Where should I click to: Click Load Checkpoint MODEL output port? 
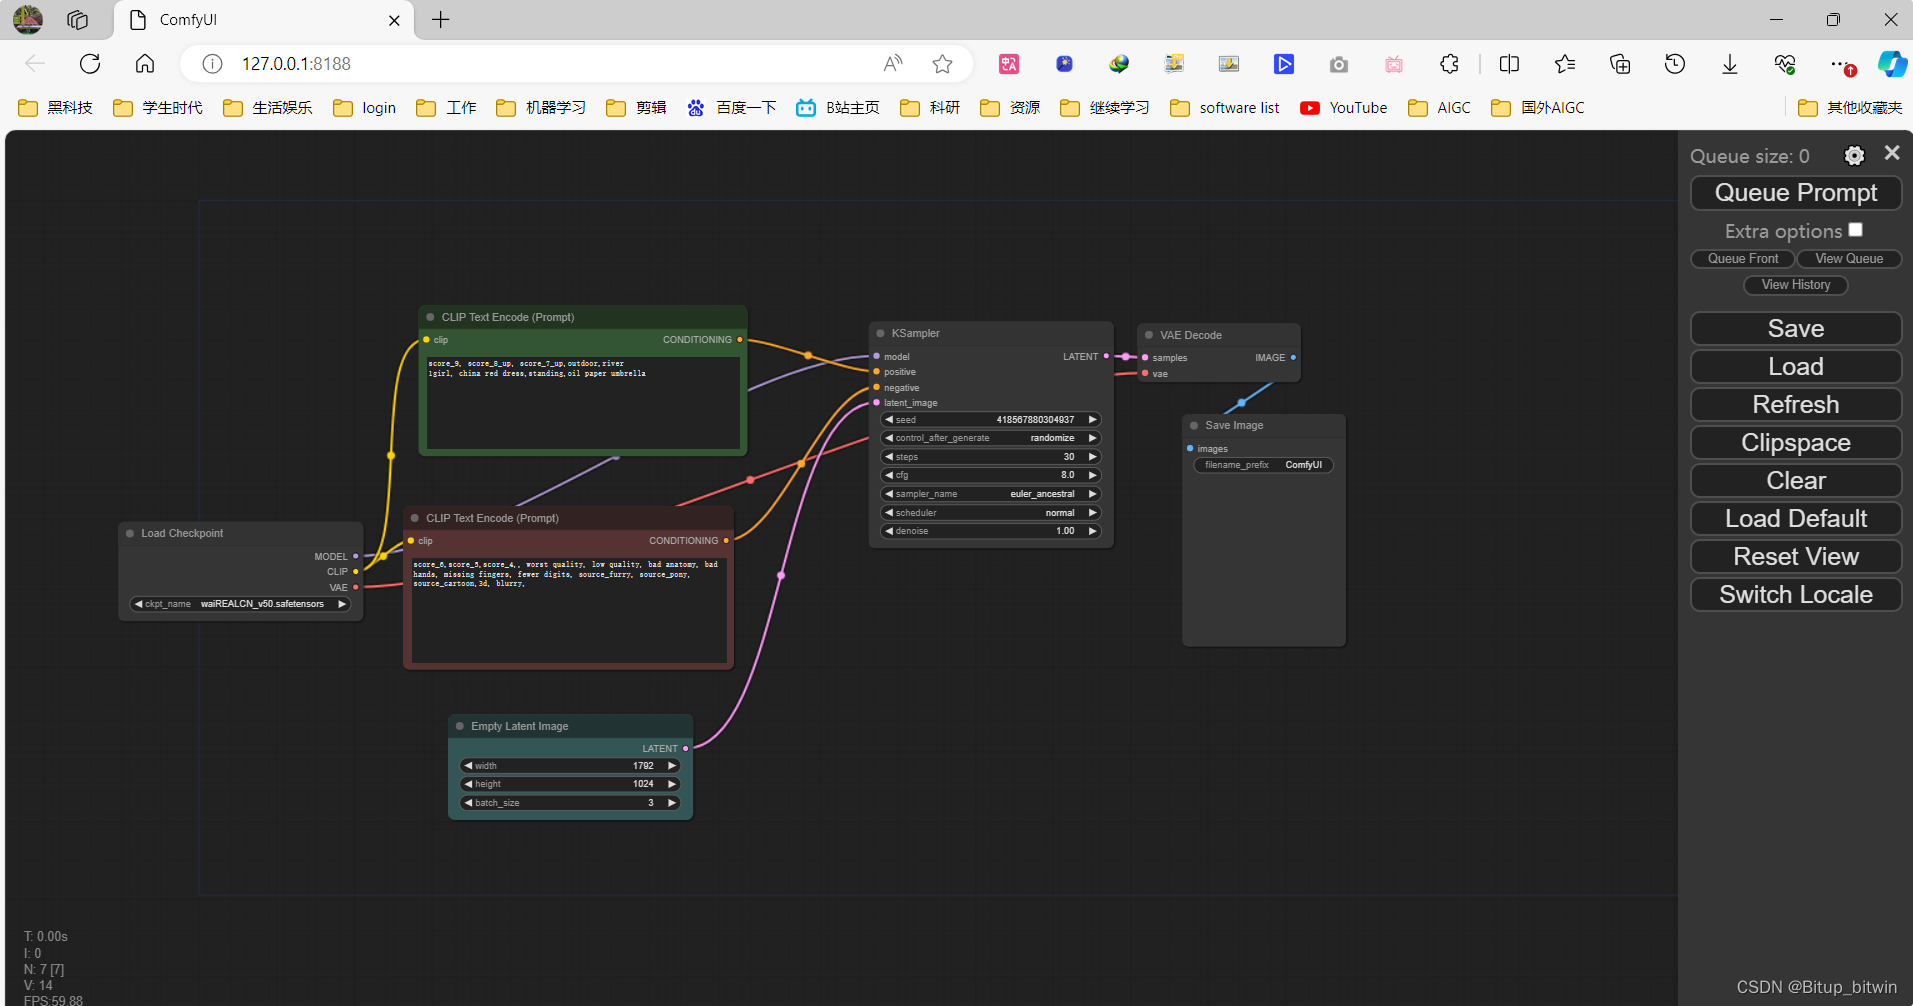[355, 556]
